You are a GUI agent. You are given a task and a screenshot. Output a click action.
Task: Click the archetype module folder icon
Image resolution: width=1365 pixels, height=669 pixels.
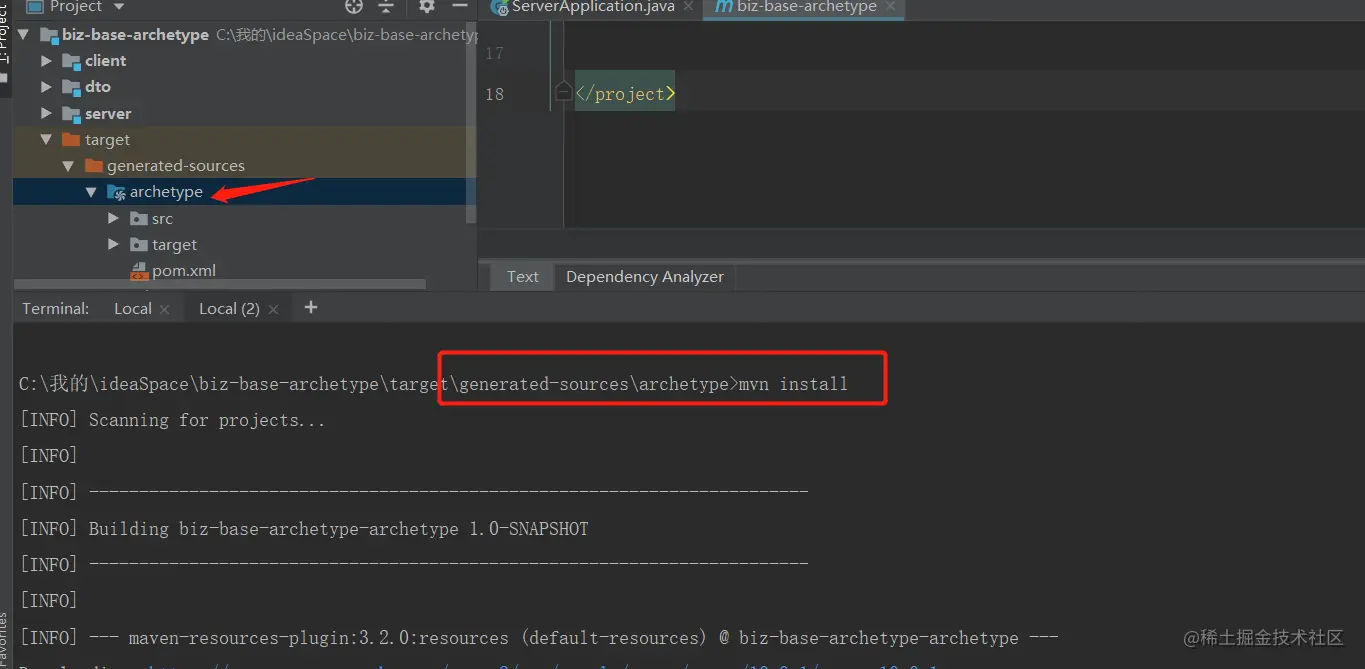point(116,192)
